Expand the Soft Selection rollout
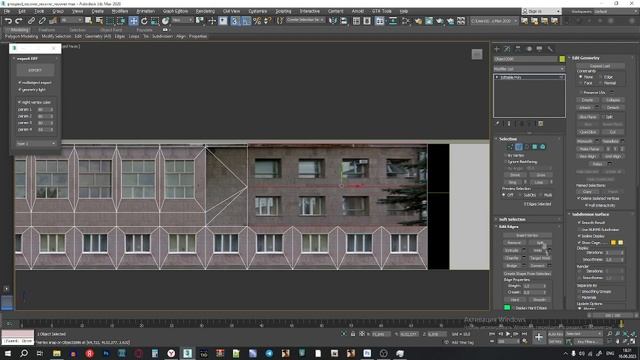This screenshot has width=640, height=360. pyautogui.click(x=512, y=220)
